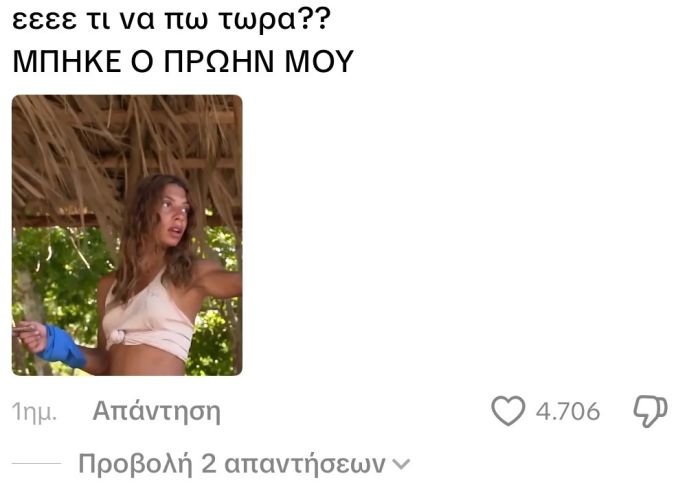Click the word απαντήσεων in the replies link
This screenshot has height=500, width=700.
click(305, 464)
